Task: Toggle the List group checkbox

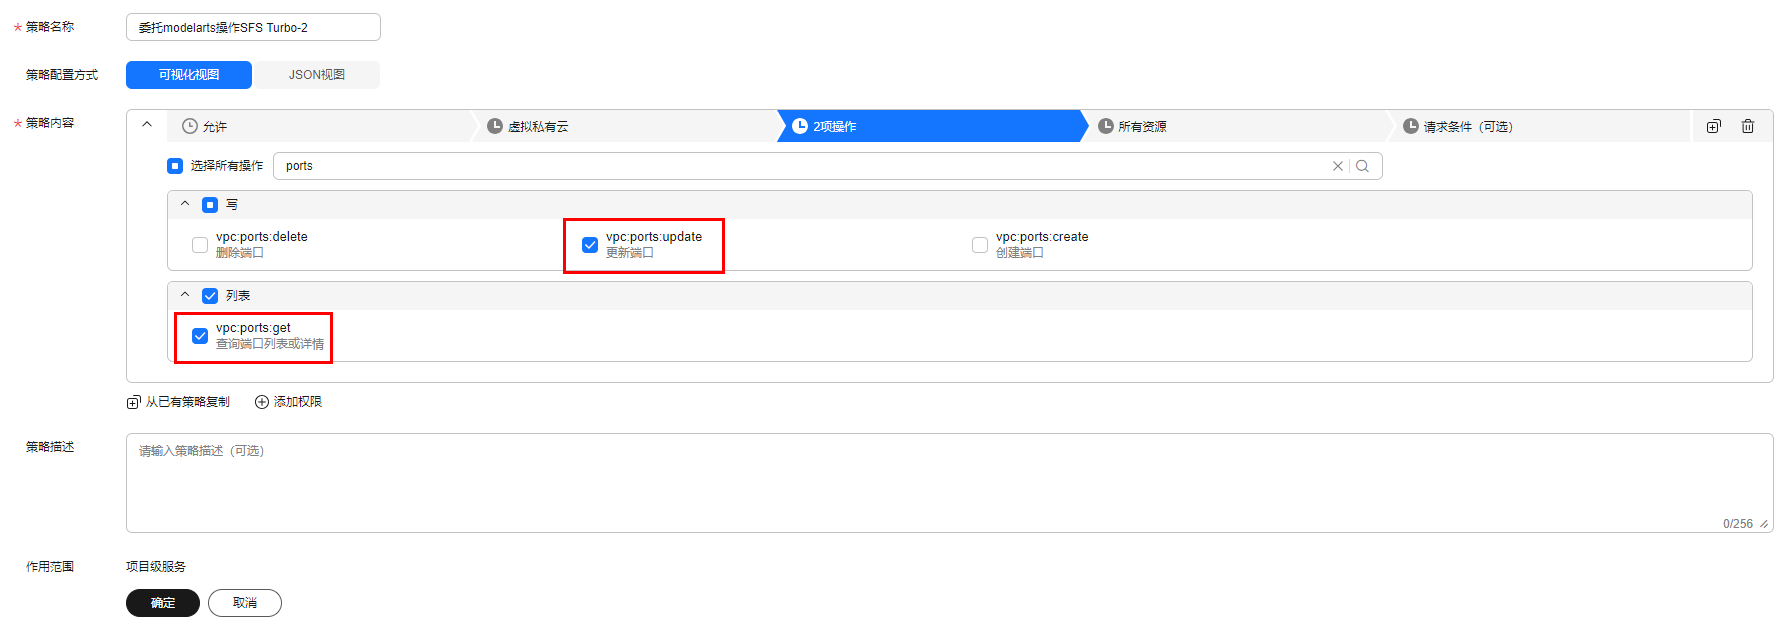Action: point(210,296)
